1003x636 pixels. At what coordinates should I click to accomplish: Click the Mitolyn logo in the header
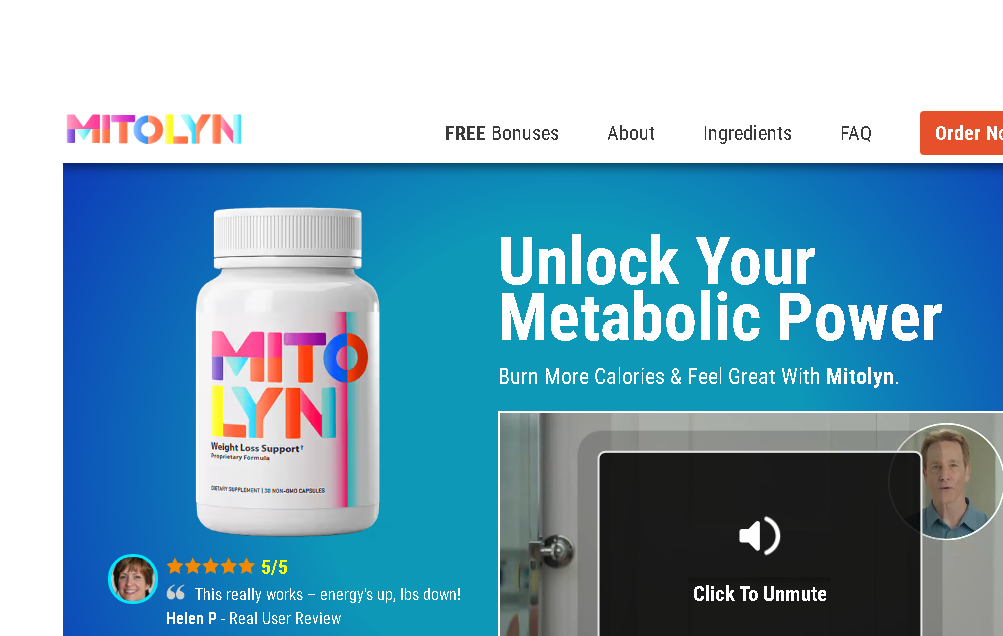[154, 129]
